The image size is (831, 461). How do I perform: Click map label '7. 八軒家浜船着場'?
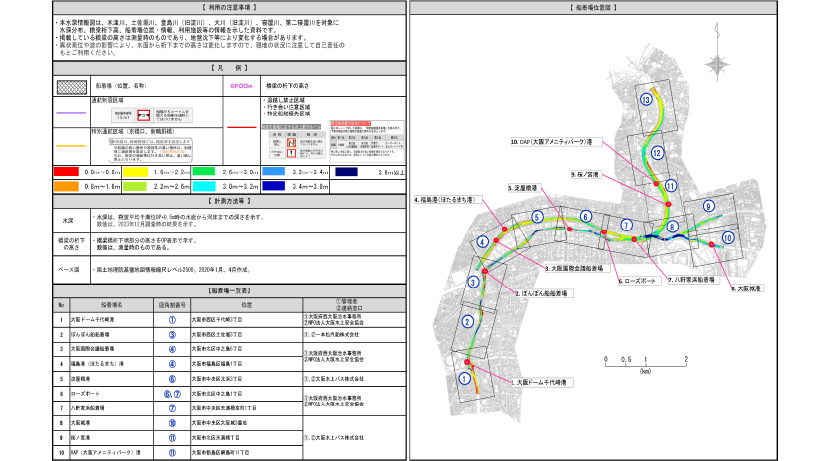(692, 280)
